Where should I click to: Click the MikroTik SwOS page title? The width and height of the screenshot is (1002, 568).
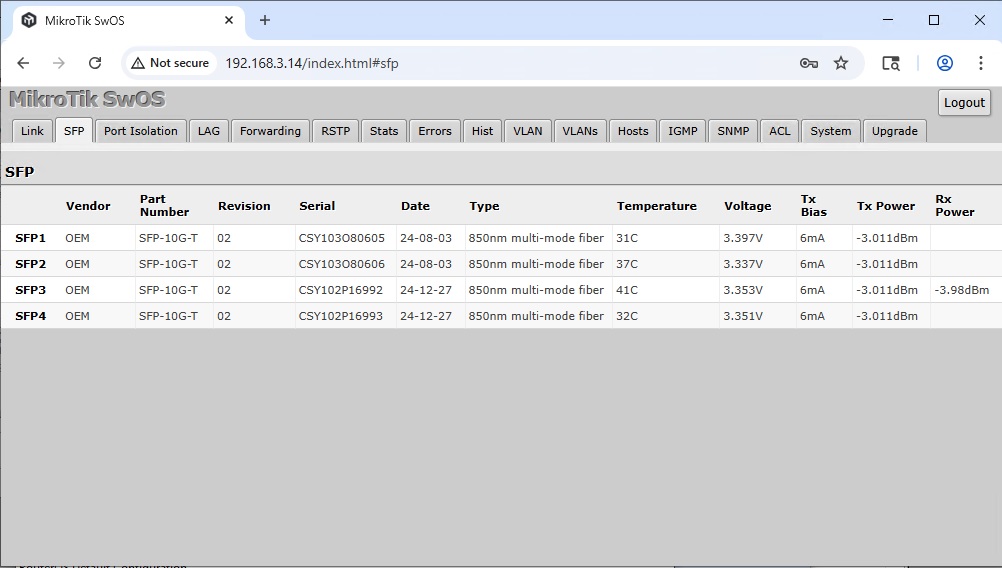[x=87, y=99]
